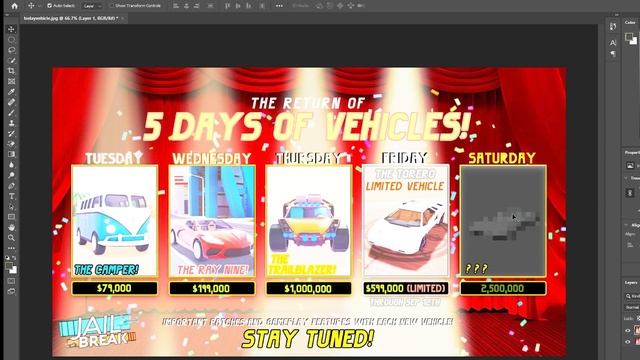Click the background color swatch in toolbar
This screenshot has width=640, height=360.
tap(14, 271)
